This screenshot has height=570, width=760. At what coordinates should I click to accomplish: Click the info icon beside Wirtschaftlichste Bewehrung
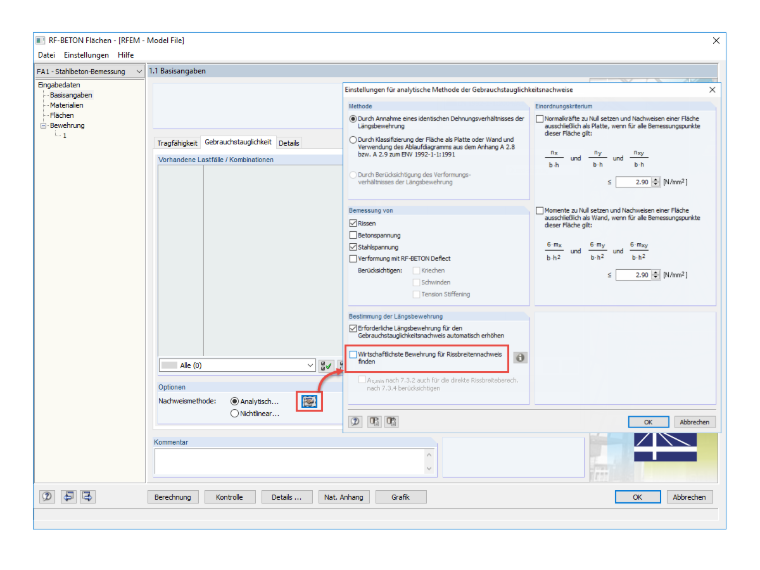click(520, 358)
